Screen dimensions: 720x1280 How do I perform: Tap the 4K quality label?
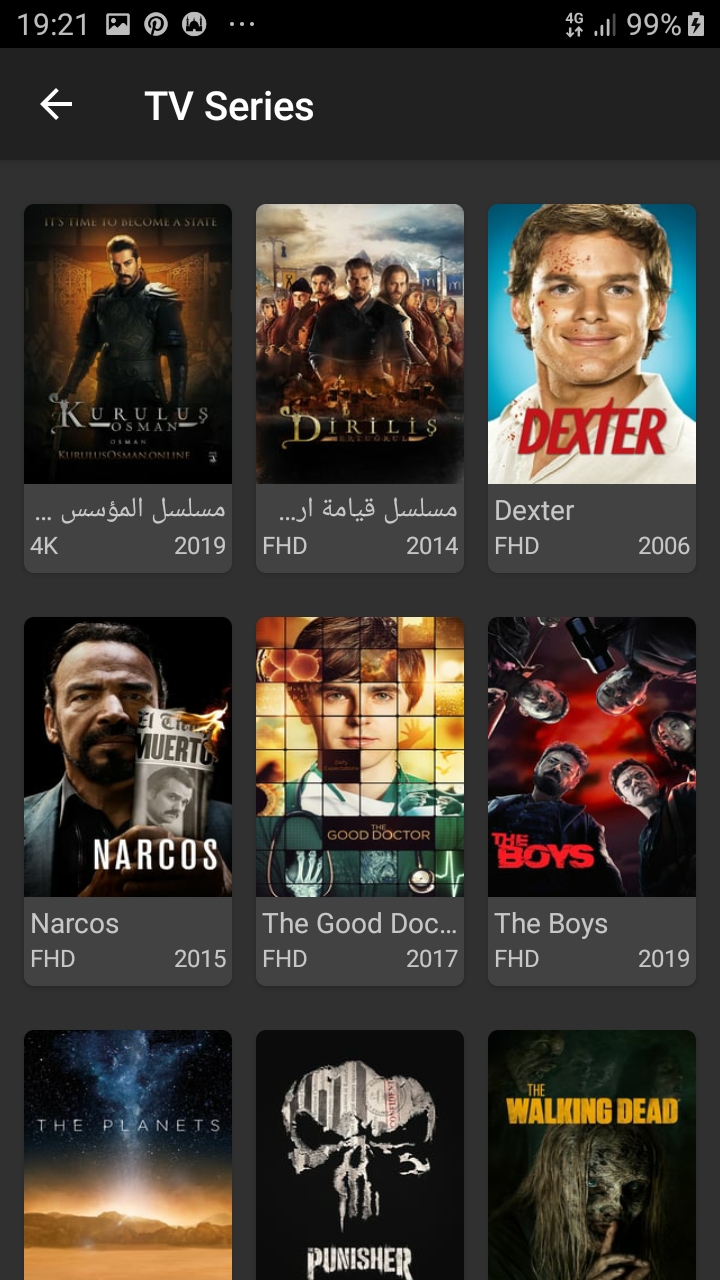coord(45,546)
